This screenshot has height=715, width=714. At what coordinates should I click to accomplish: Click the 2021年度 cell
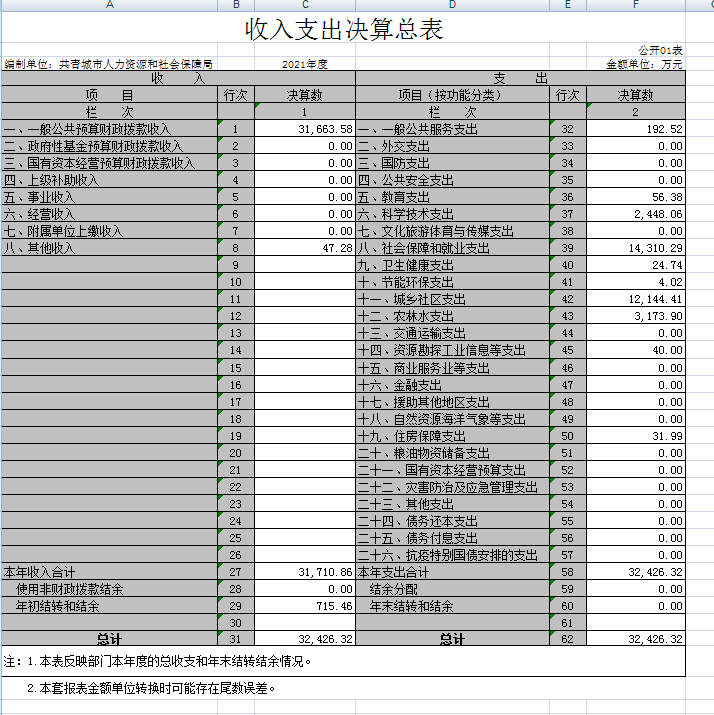click(x=305, y=64)
